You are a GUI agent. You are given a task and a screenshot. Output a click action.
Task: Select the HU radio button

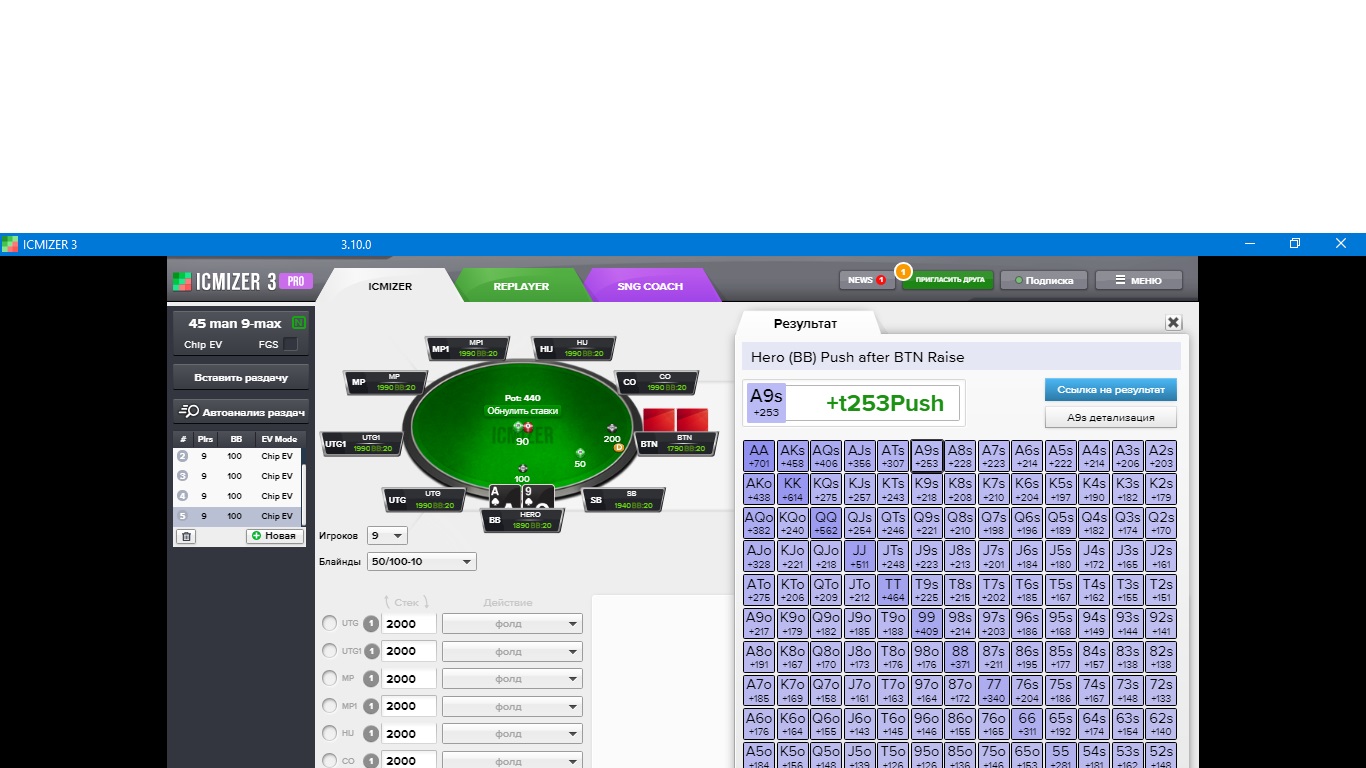pyautogui.click(x=329, y=733)
